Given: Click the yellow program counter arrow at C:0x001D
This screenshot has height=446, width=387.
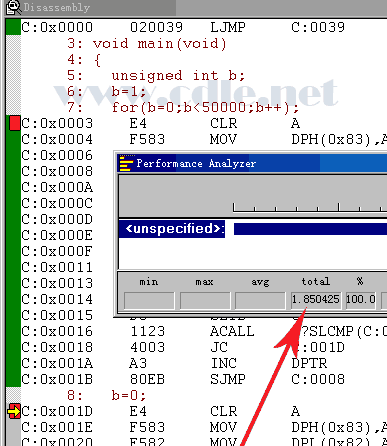Looking at the screenshot, I should pos(14,411).
